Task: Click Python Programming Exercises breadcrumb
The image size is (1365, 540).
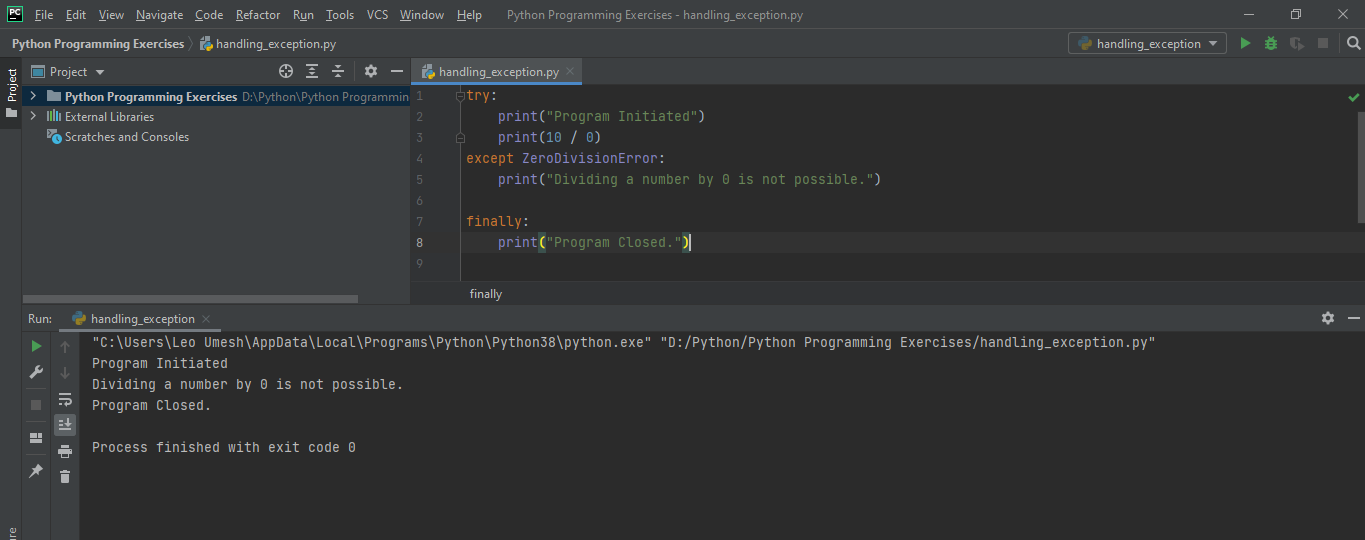Action: click(98, 44)
